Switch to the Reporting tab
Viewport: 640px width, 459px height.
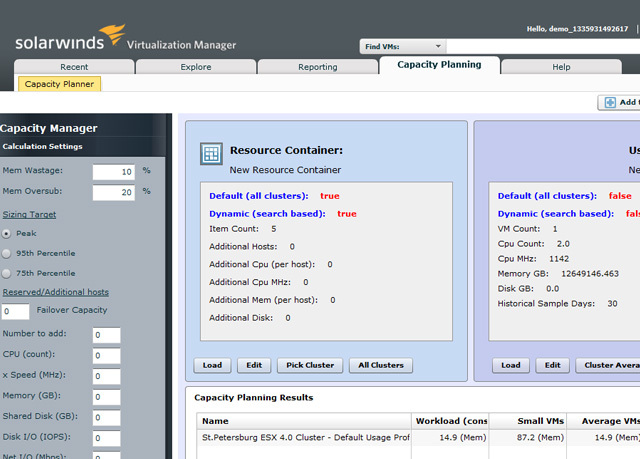click(318, 67)
